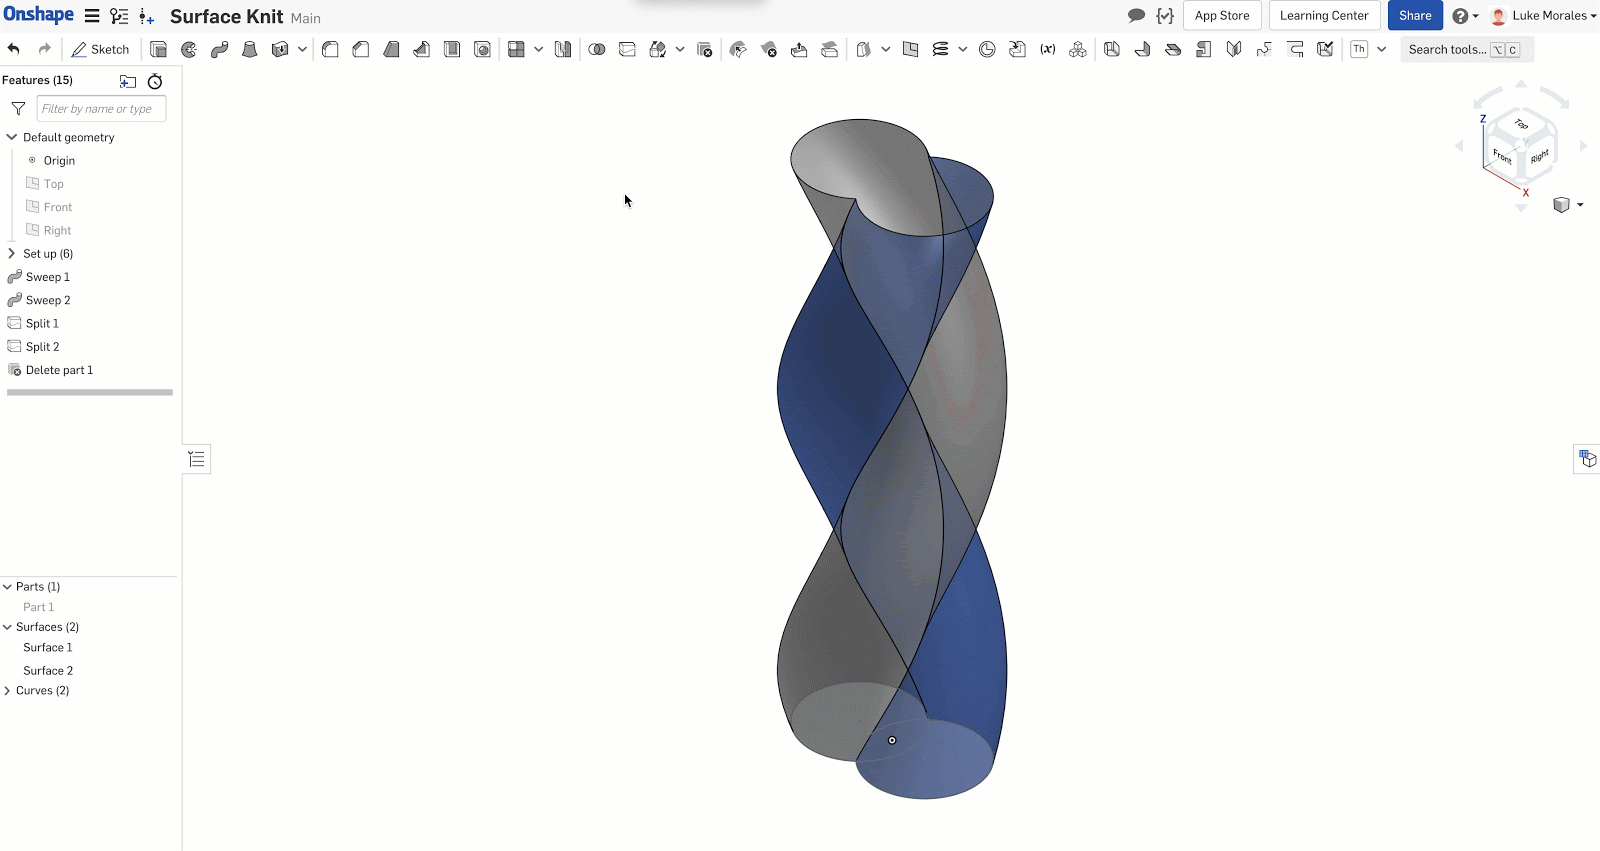Screen dimensions: 1600x851
Task: Open the pattern tools dropdown arrow
Action: tap(538, 49)
